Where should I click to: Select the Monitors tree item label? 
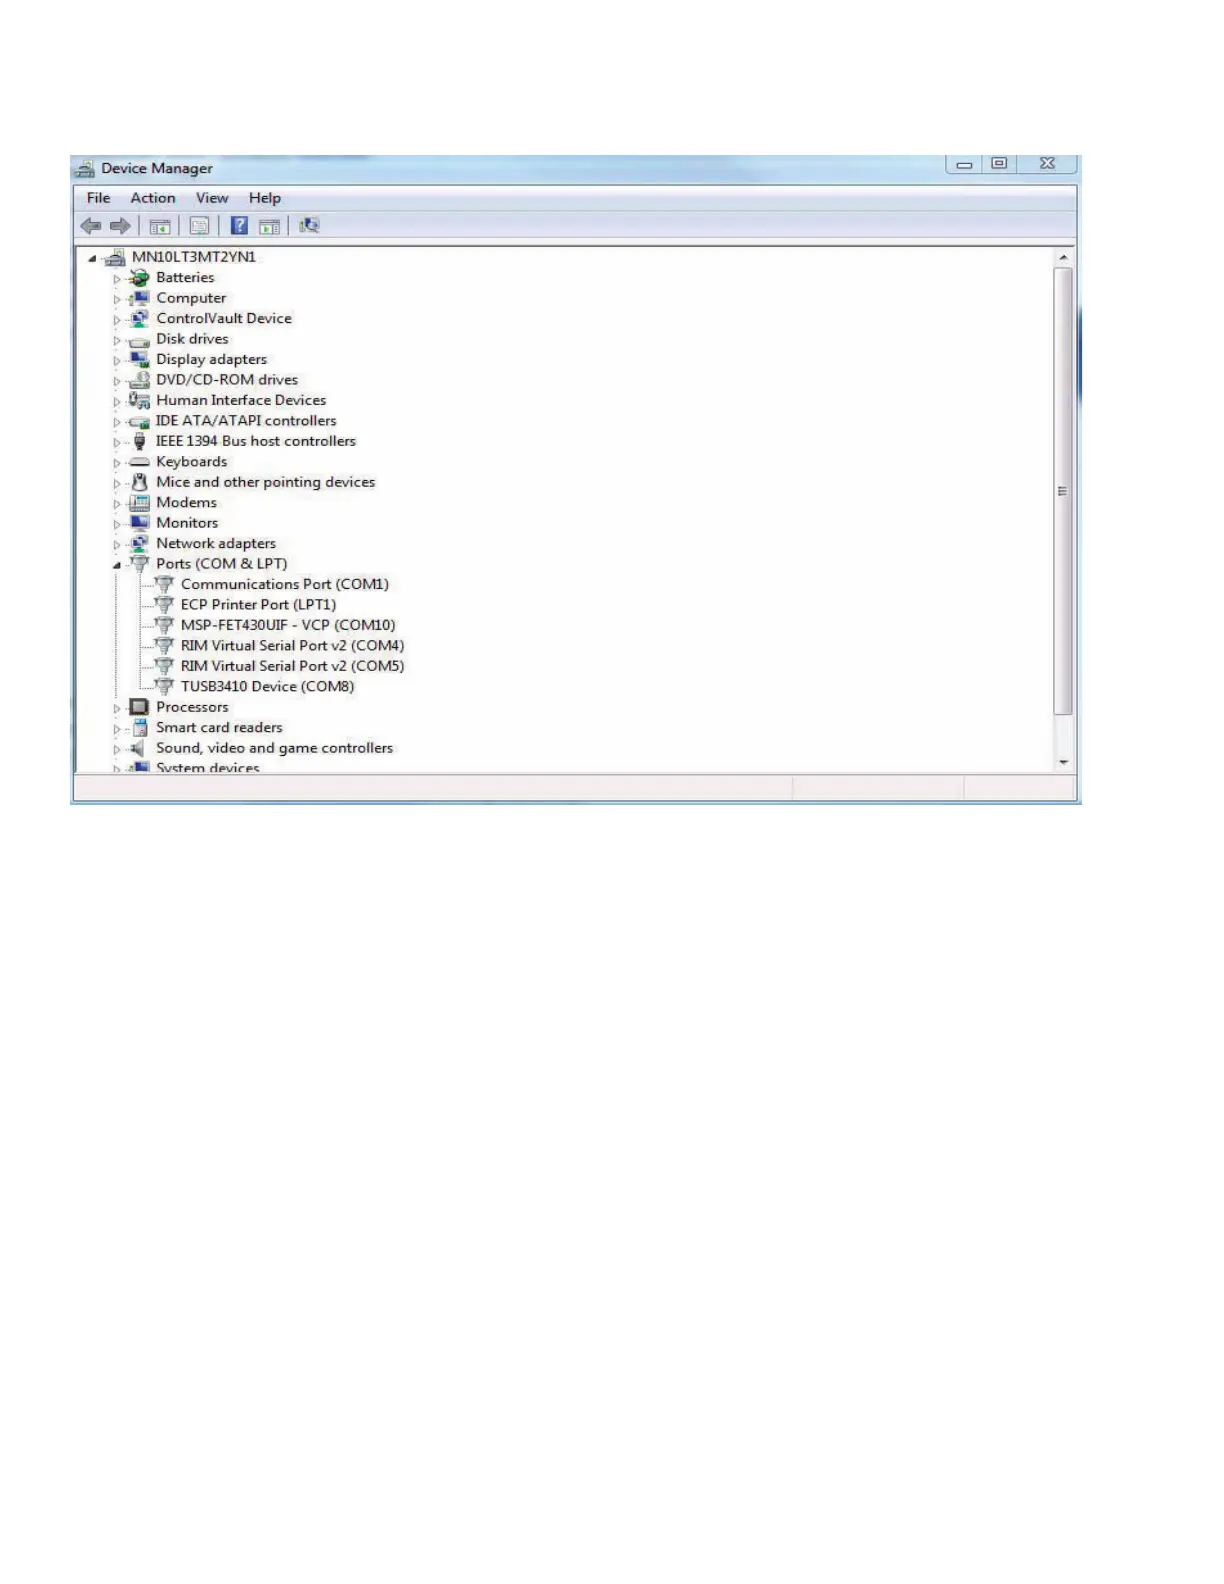187,523
